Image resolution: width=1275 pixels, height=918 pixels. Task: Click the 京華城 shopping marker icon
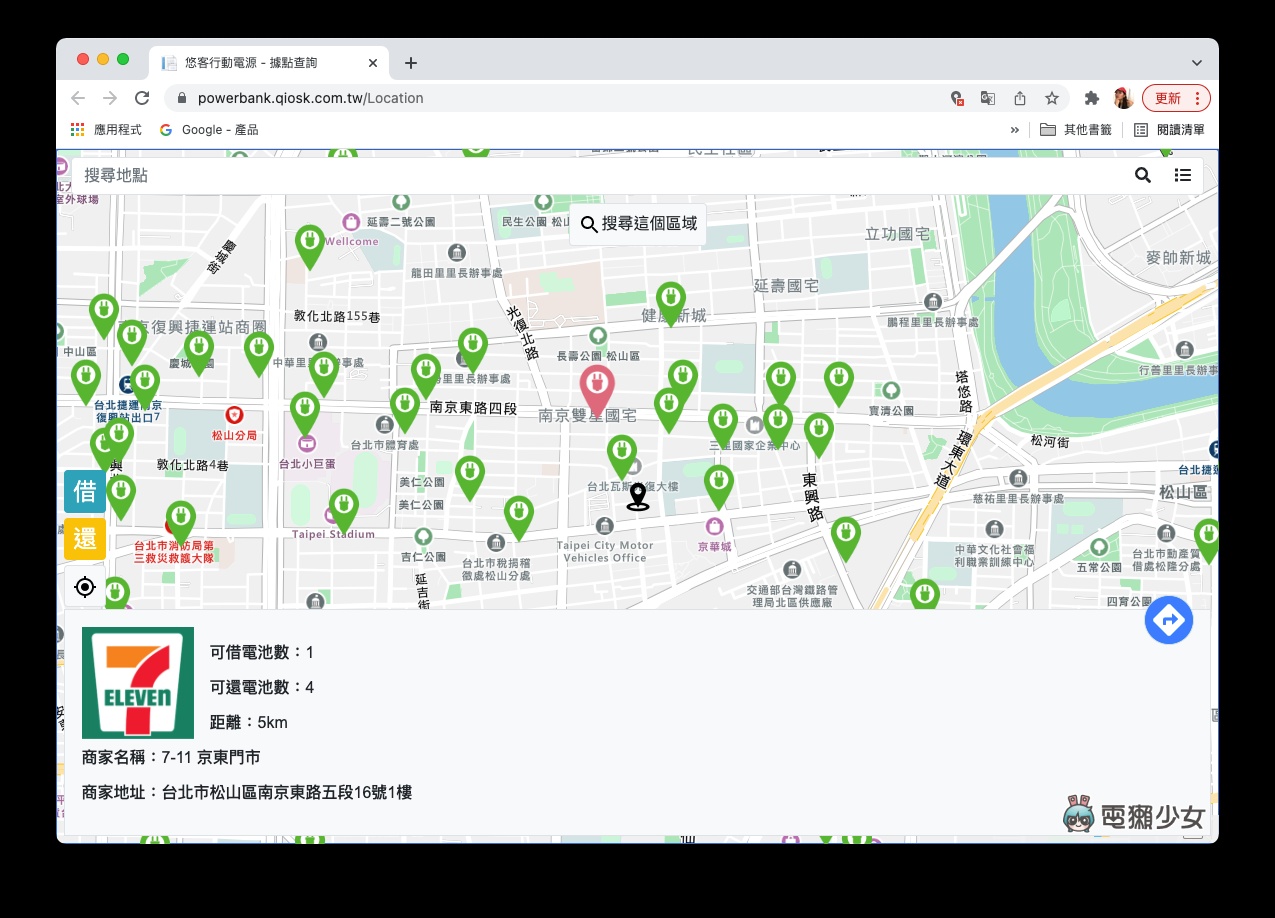(714, 526)
